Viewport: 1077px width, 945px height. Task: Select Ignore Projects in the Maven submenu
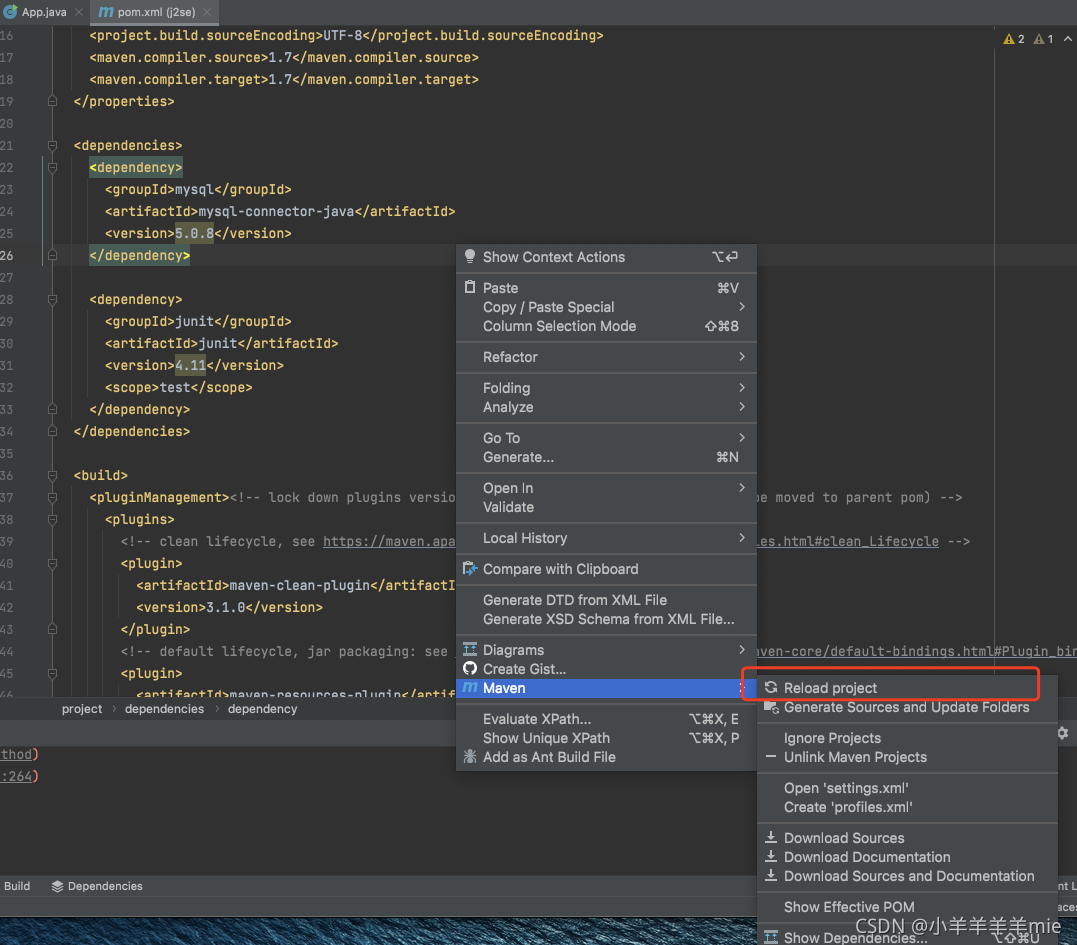tap(907, 738)
